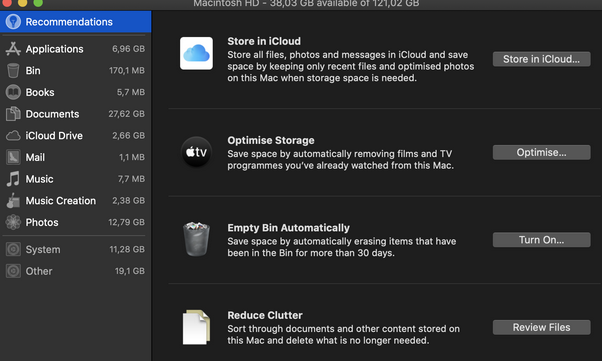This screenshot has height=361, width=602.
Task: Click the Music Creation guitar icon
Action: pos(13,201)
